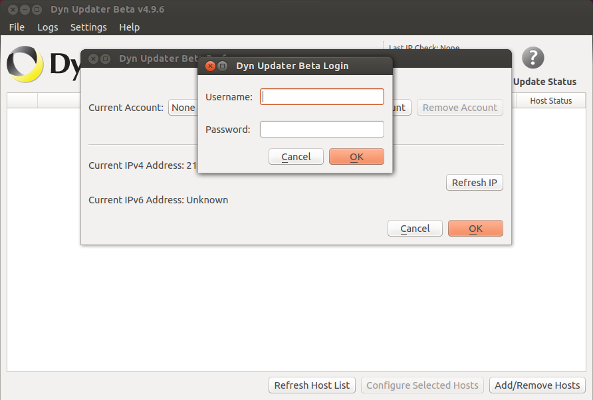Close the Dyn Updater Beta Login dialog
Image resolution: width=593 pixels, height=400 pixels.
click(x=210, y=66)
